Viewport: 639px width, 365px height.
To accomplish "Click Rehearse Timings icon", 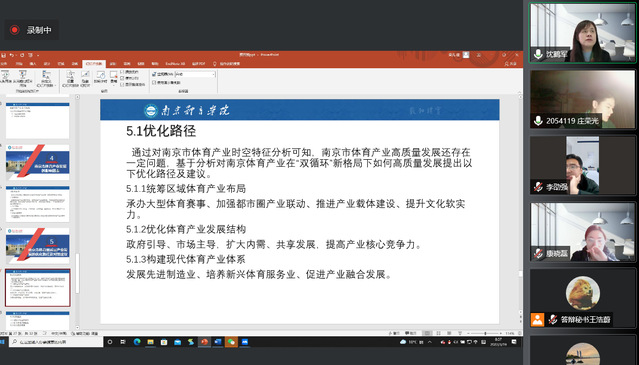I will point(101,77).
